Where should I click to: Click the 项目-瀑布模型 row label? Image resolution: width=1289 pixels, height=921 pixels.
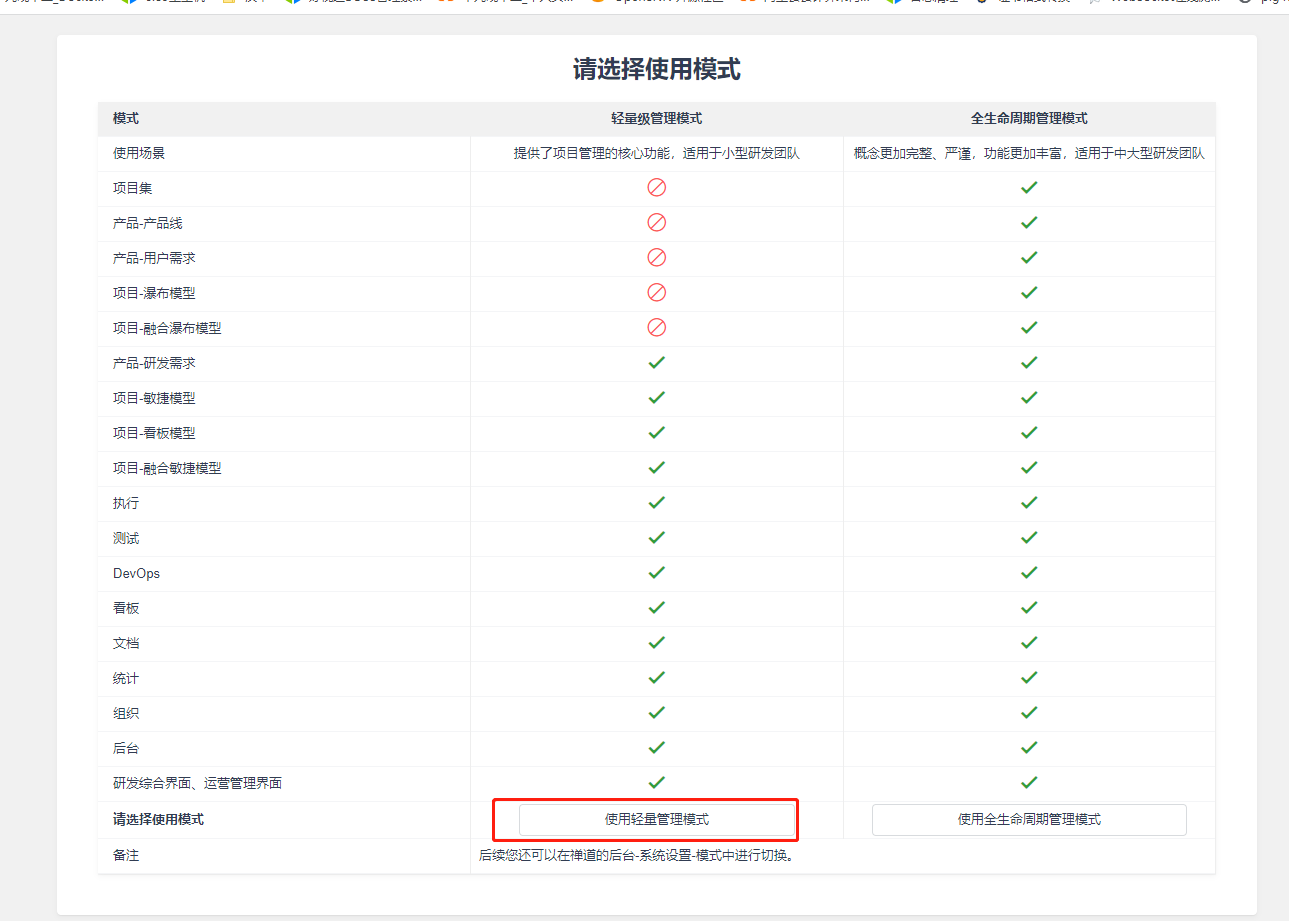(x=154, y=293)
